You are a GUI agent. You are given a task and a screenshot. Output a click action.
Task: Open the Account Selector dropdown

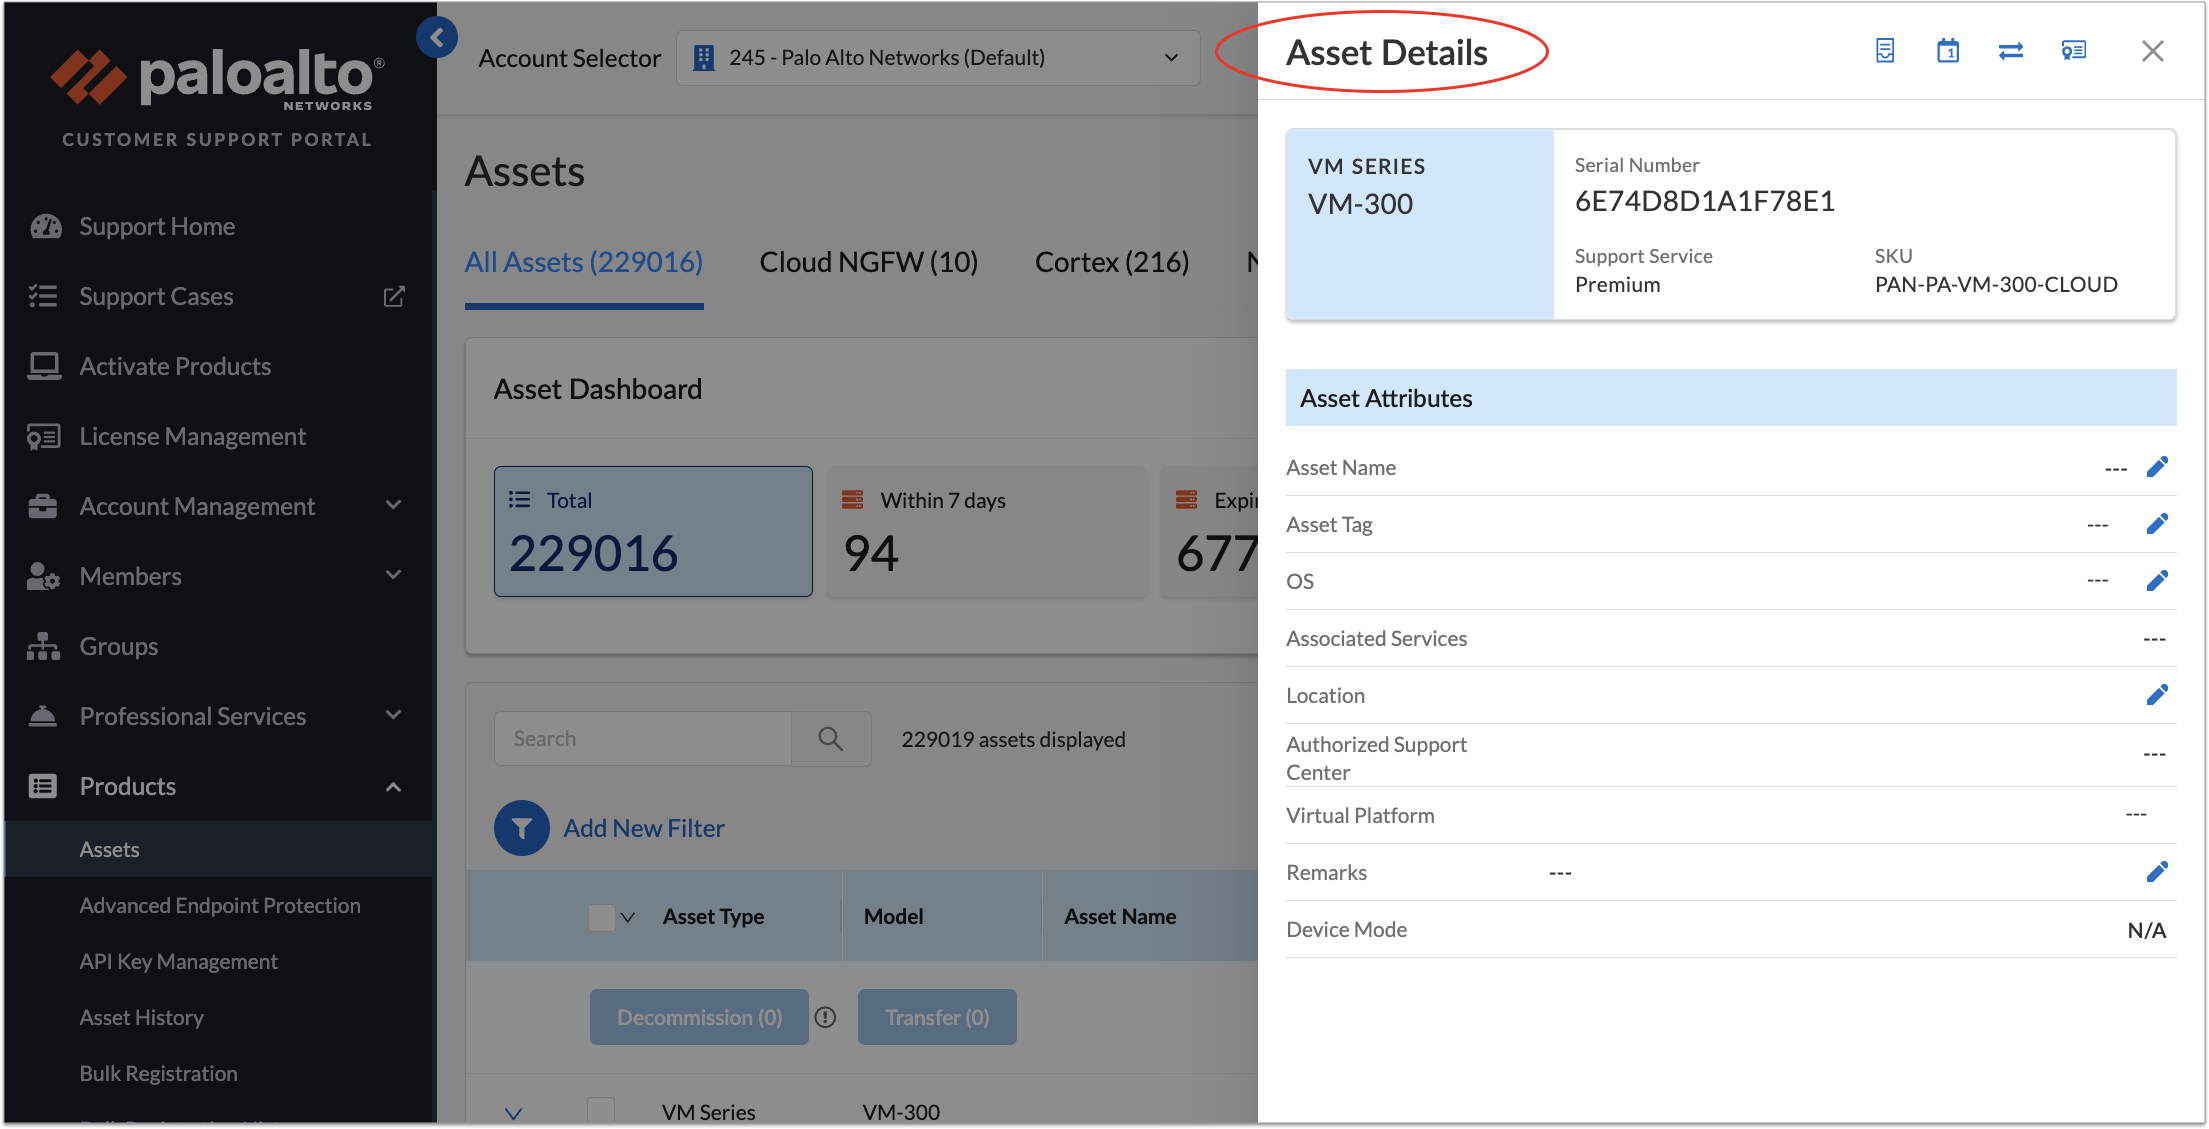(x=937, y=58)
